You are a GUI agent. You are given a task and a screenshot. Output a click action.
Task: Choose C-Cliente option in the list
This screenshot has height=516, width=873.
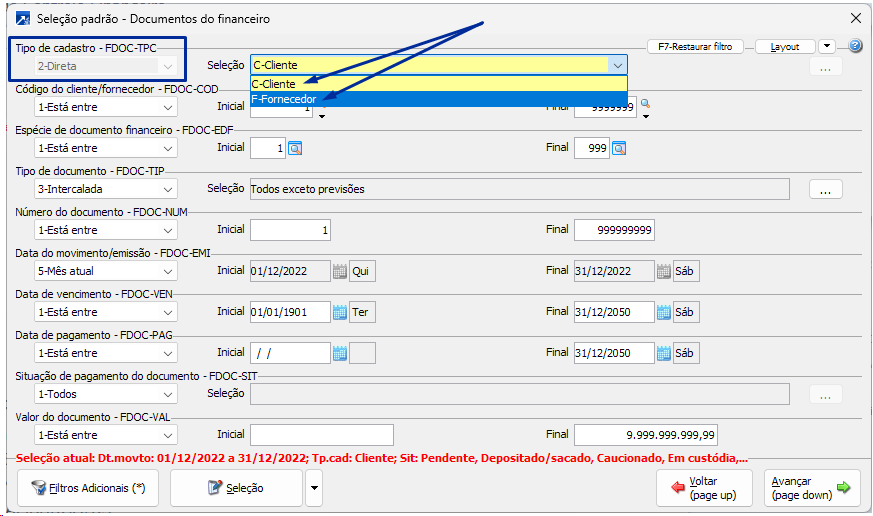[276, 83]
